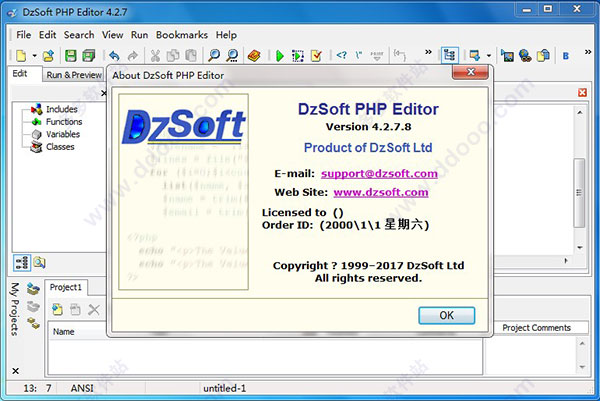Close the code explorer panel

pos(103,93)
